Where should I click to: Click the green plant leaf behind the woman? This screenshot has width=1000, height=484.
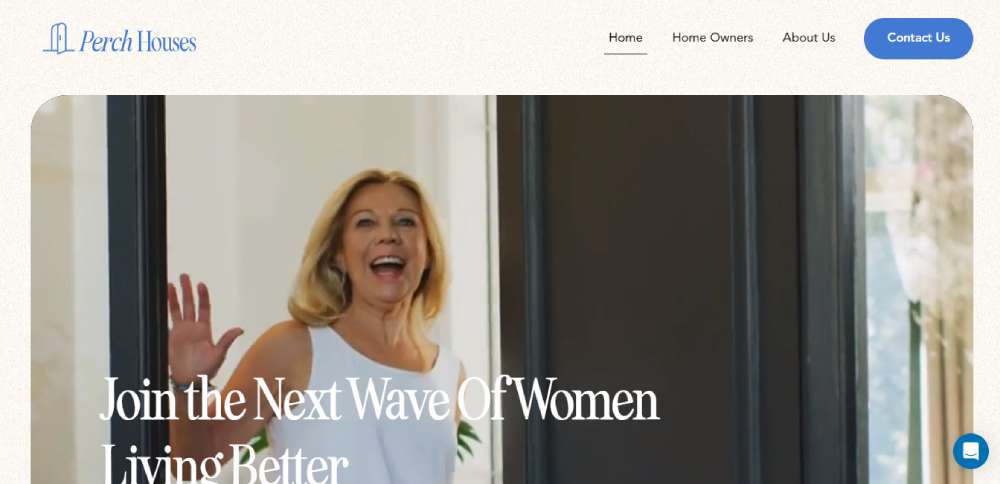[469, 440]
